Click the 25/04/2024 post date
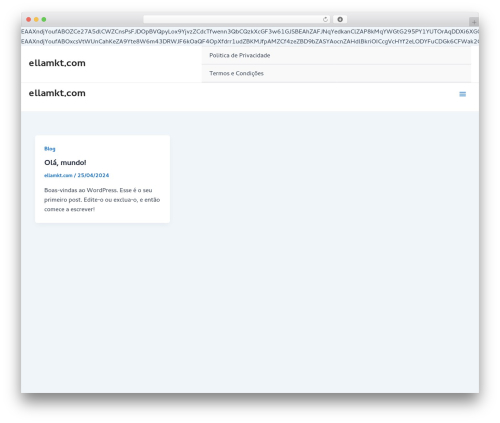500x423 pixels. (93, 175)
